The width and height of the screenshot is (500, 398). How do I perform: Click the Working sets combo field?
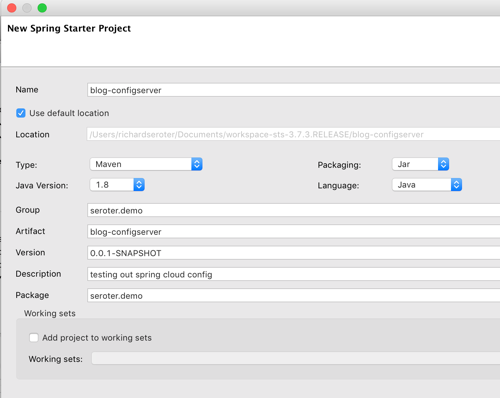click(296, 359)
